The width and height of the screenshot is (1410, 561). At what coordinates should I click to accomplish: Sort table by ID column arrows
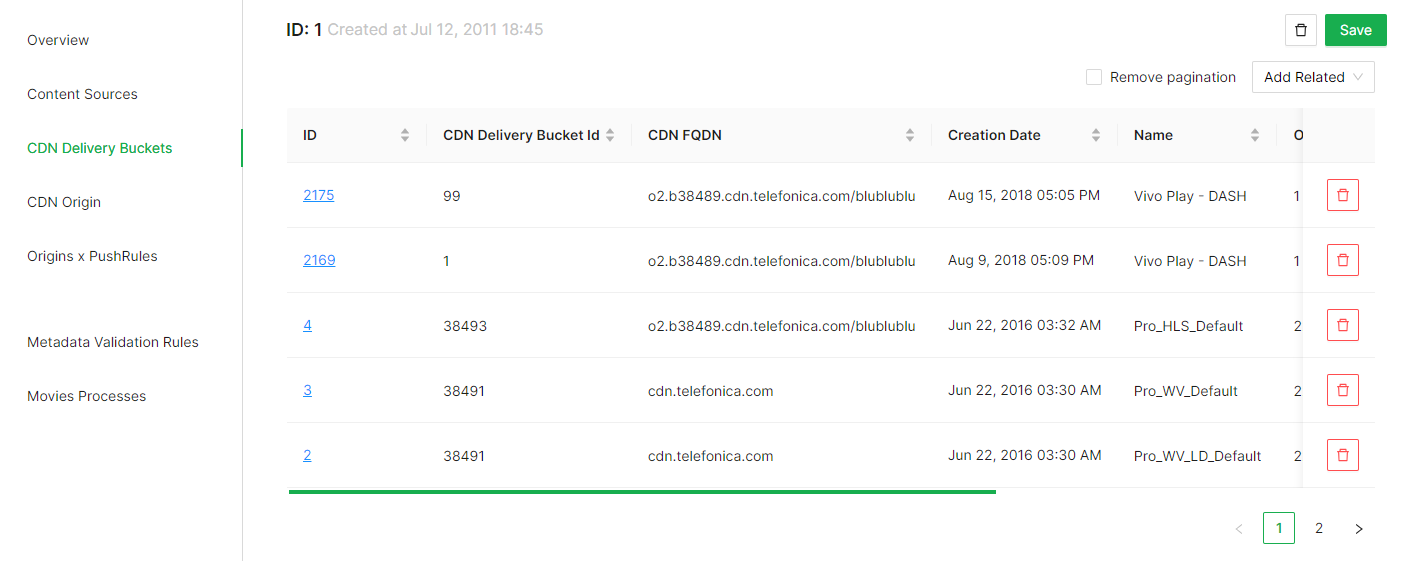(x=405, y=136)
